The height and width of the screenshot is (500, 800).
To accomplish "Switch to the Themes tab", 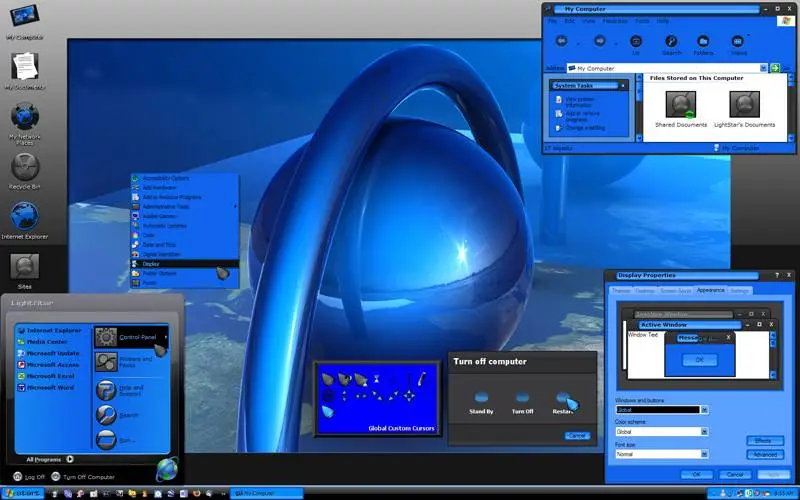I will [621, 290].
